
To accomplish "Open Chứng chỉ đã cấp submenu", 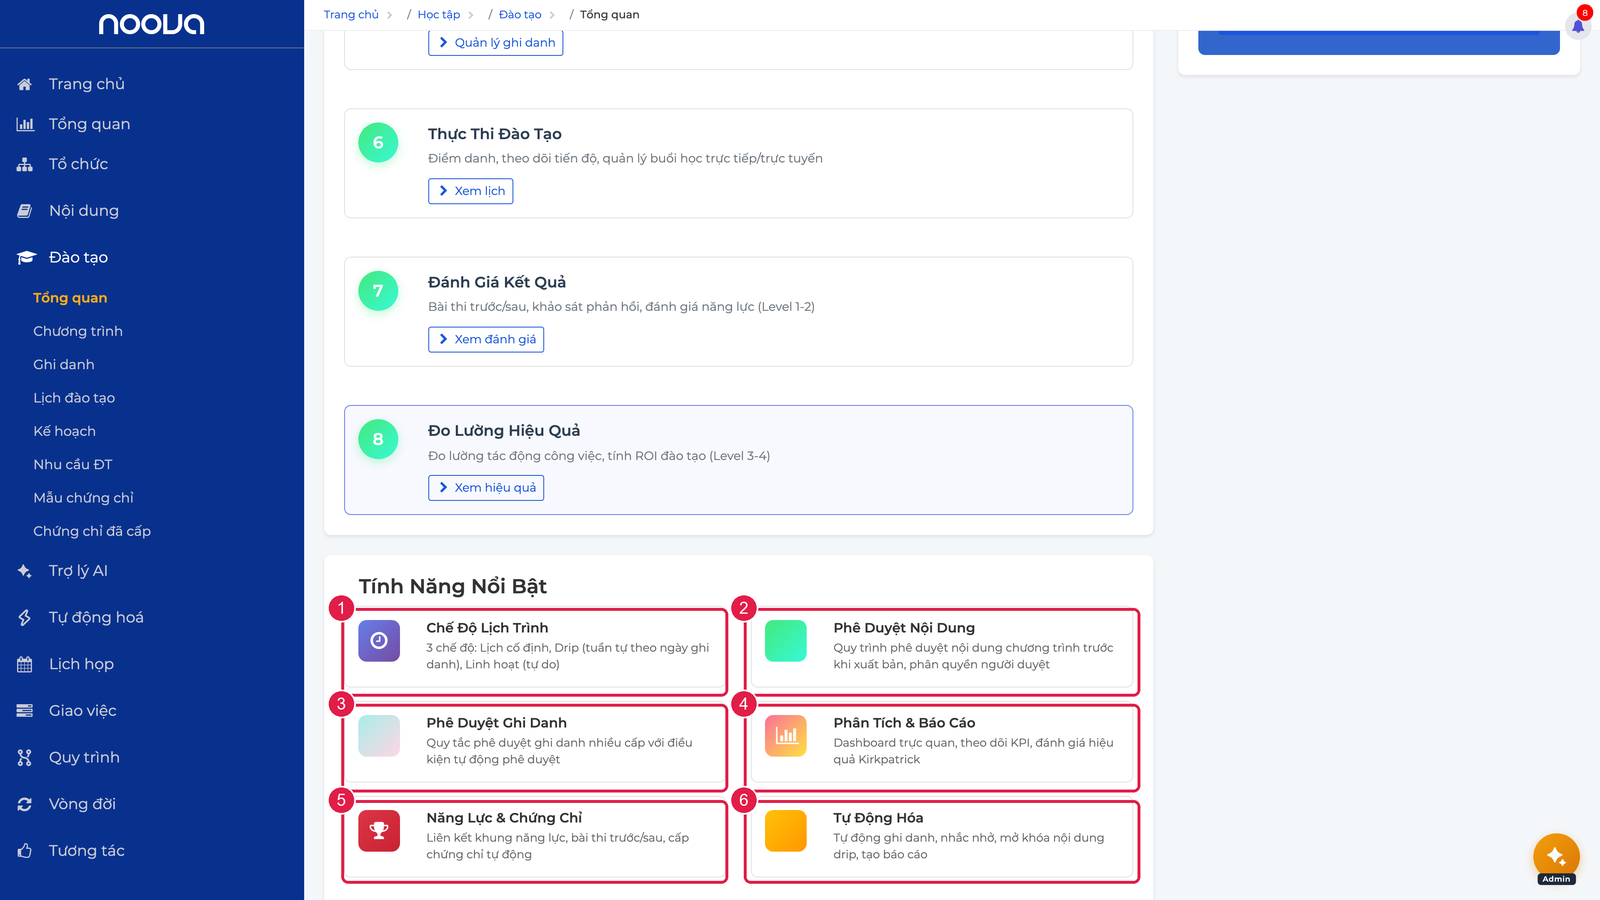I will point(92,531).
